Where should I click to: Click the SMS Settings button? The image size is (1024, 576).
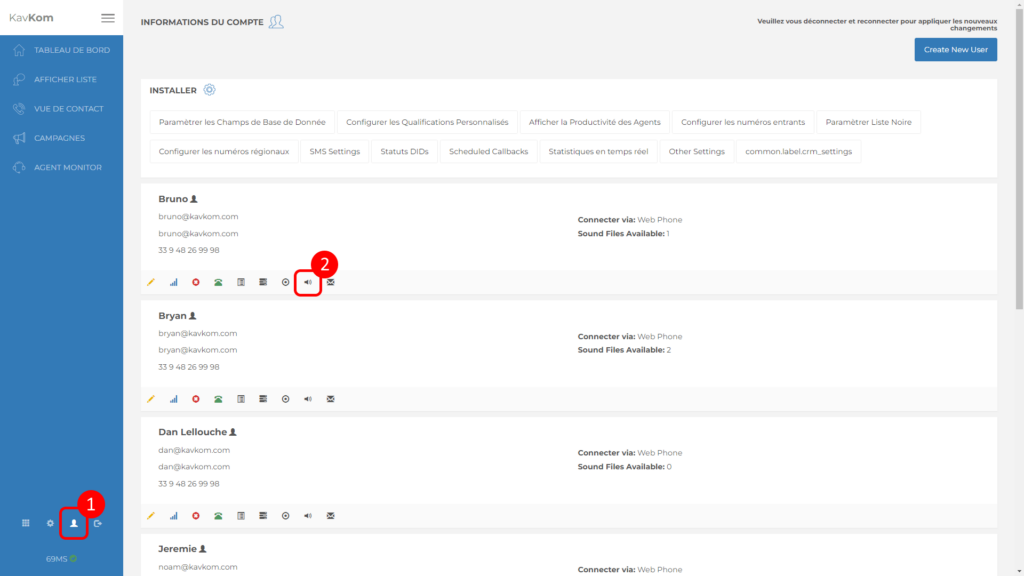coord(334,152)
